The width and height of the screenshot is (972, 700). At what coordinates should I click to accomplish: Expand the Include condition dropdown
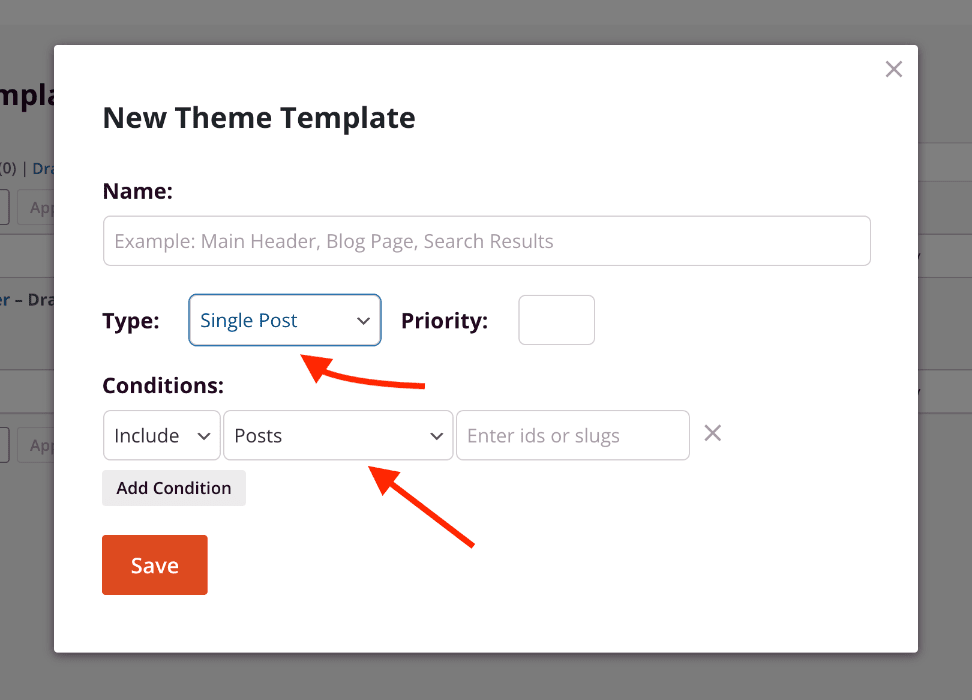point(161,435)
